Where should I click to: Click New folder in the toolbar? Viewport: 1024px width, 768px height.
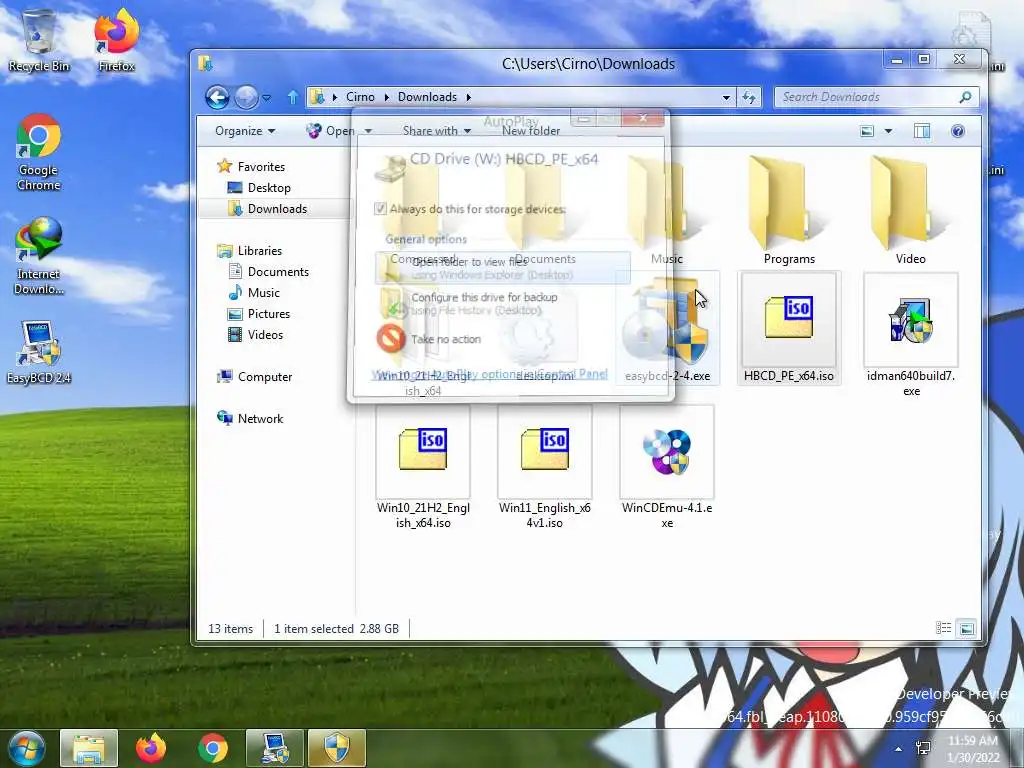531,131
